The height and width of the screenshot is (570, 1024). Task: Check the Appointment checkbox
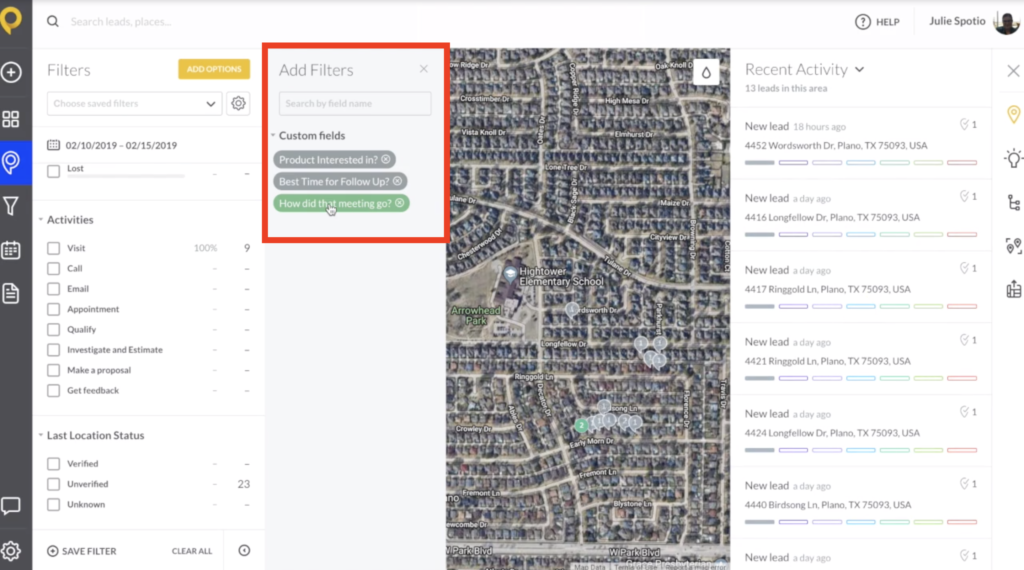[x=54, y=309]
